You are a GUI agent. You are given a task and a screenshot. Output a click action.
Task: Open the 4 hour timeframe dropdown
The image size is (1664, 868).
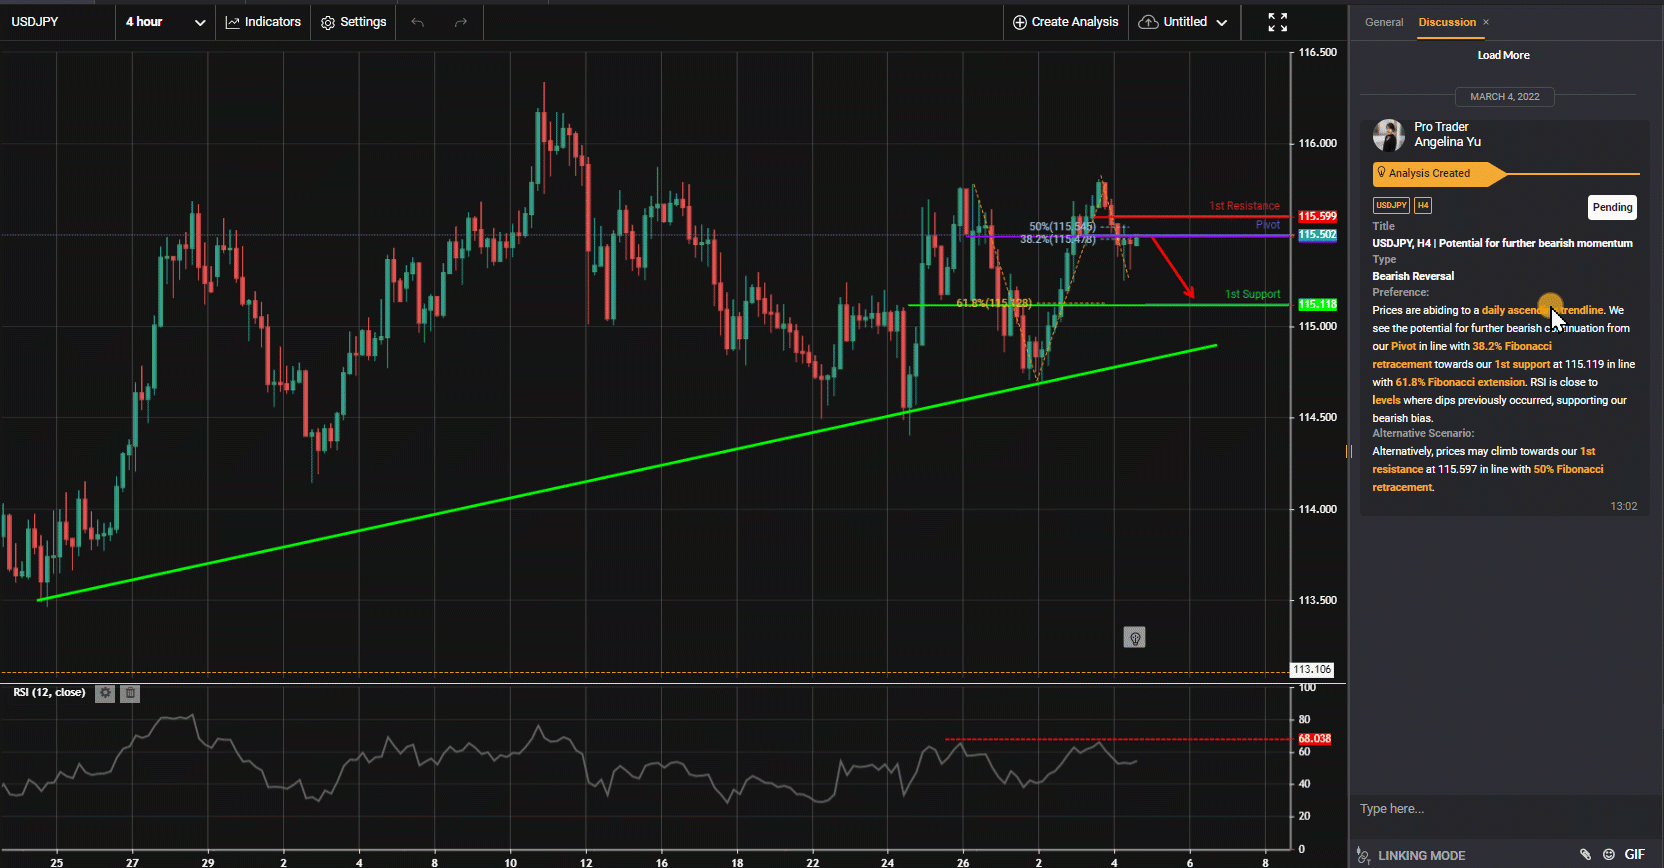[x=166, y=22]
